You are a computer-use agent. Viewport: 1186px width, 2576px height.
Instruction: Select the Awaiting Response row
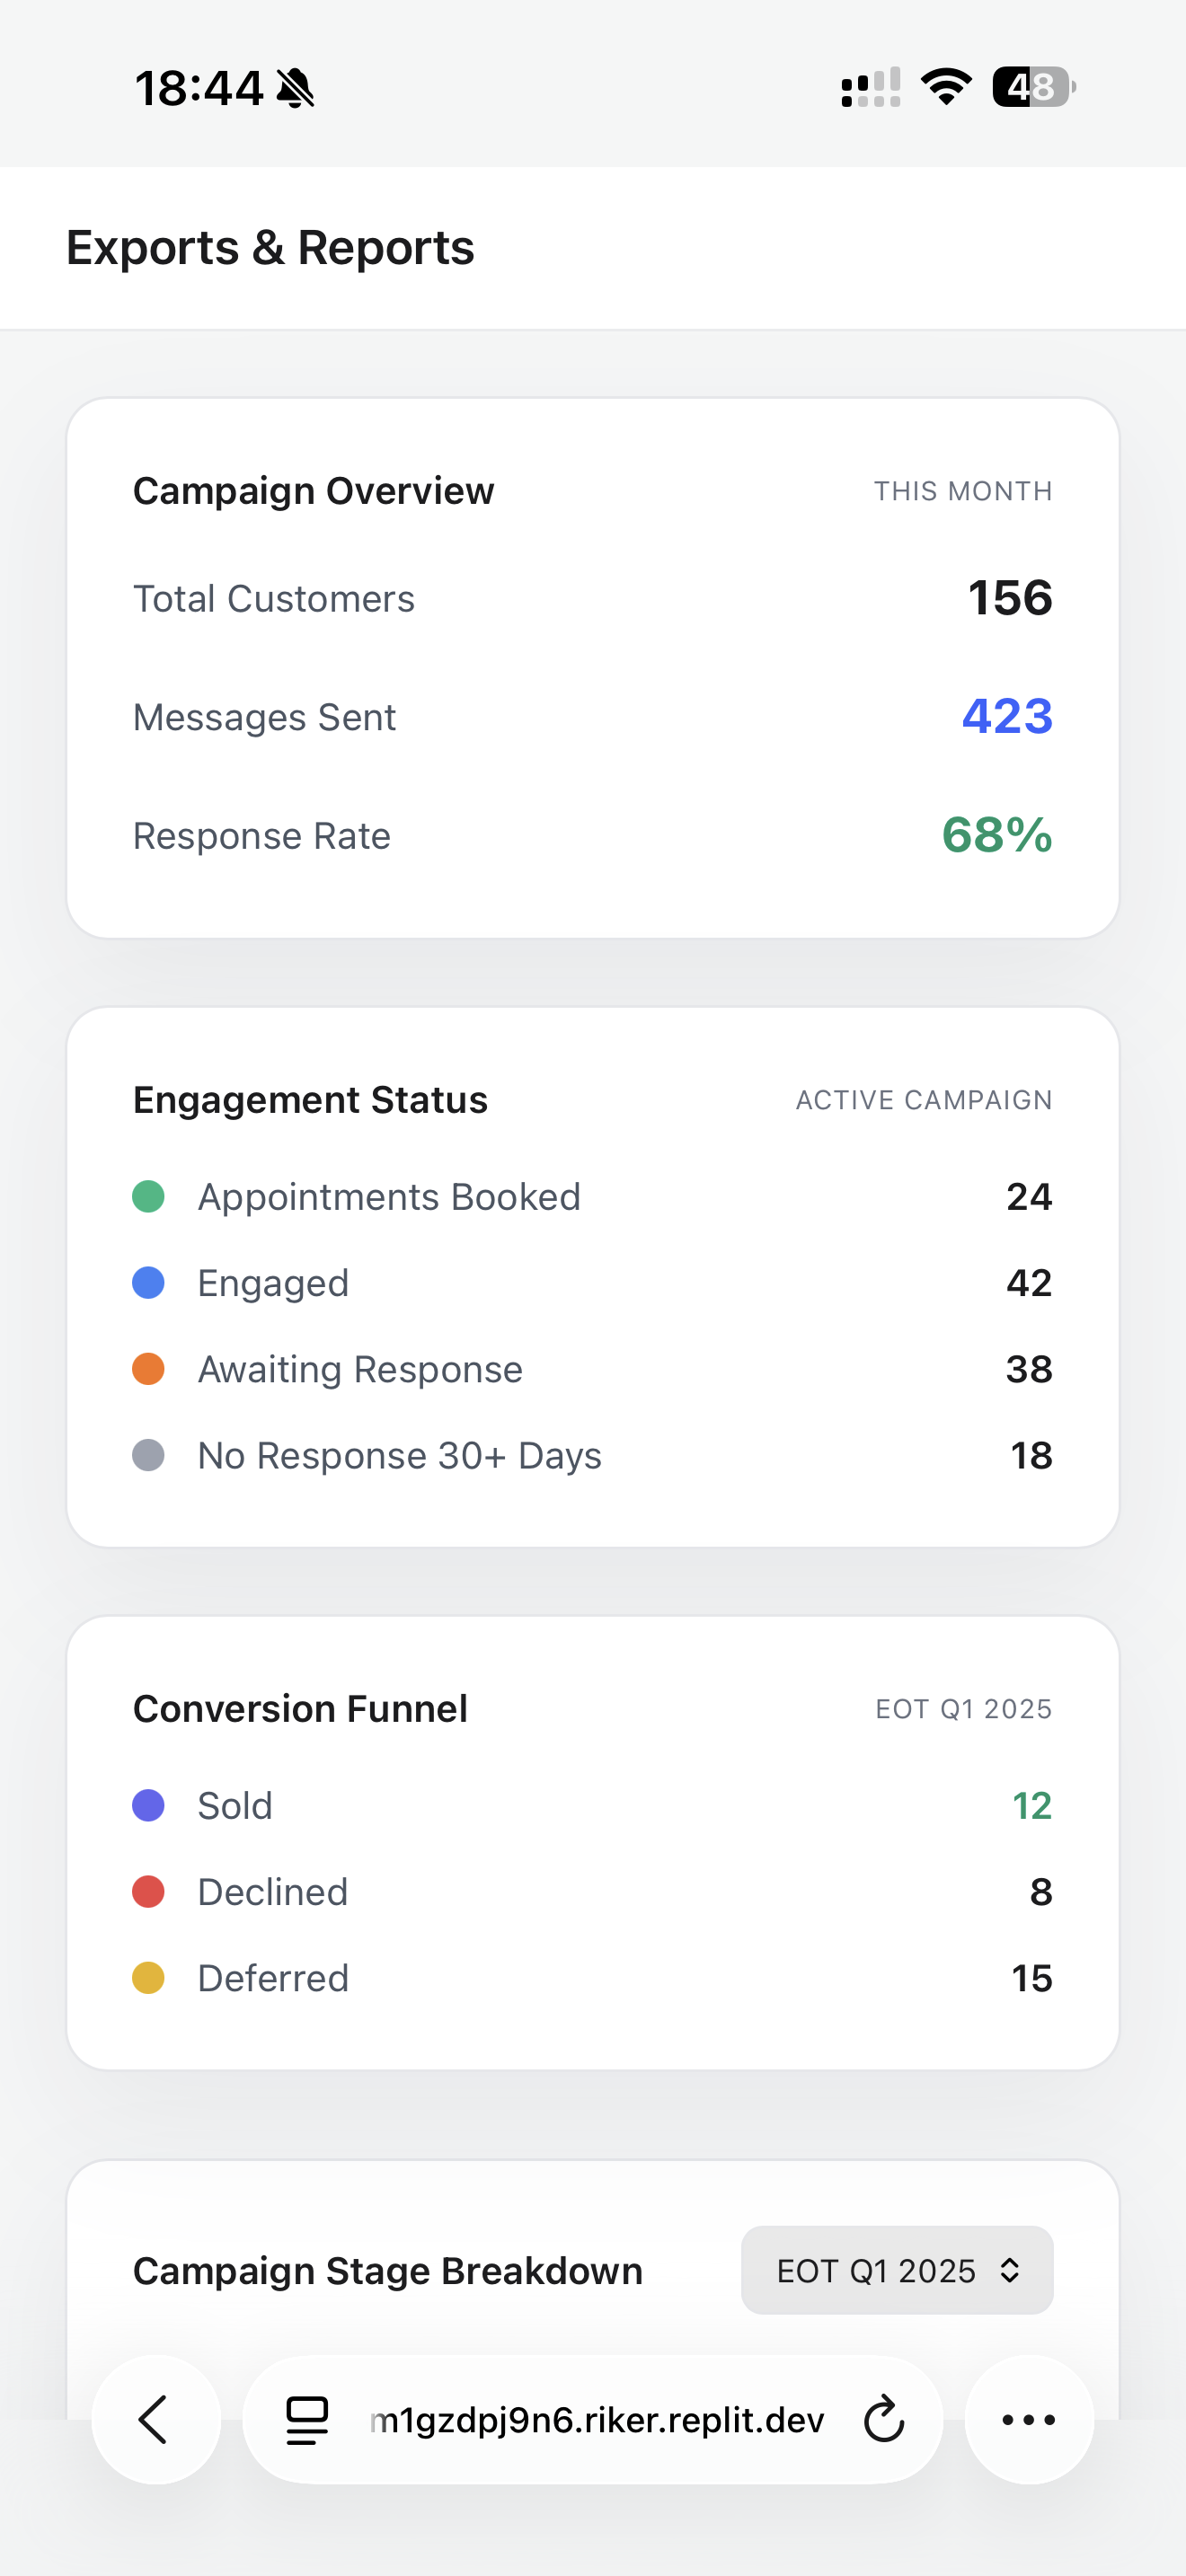point(592,1368)
